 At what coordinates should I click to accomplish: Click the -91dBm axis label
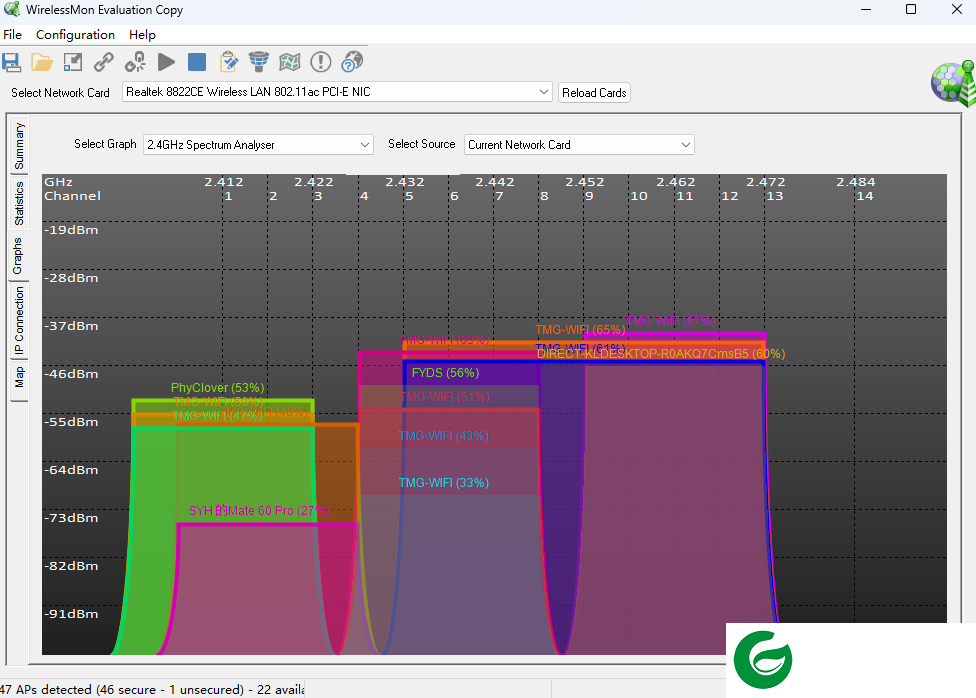tap(71, 614)
